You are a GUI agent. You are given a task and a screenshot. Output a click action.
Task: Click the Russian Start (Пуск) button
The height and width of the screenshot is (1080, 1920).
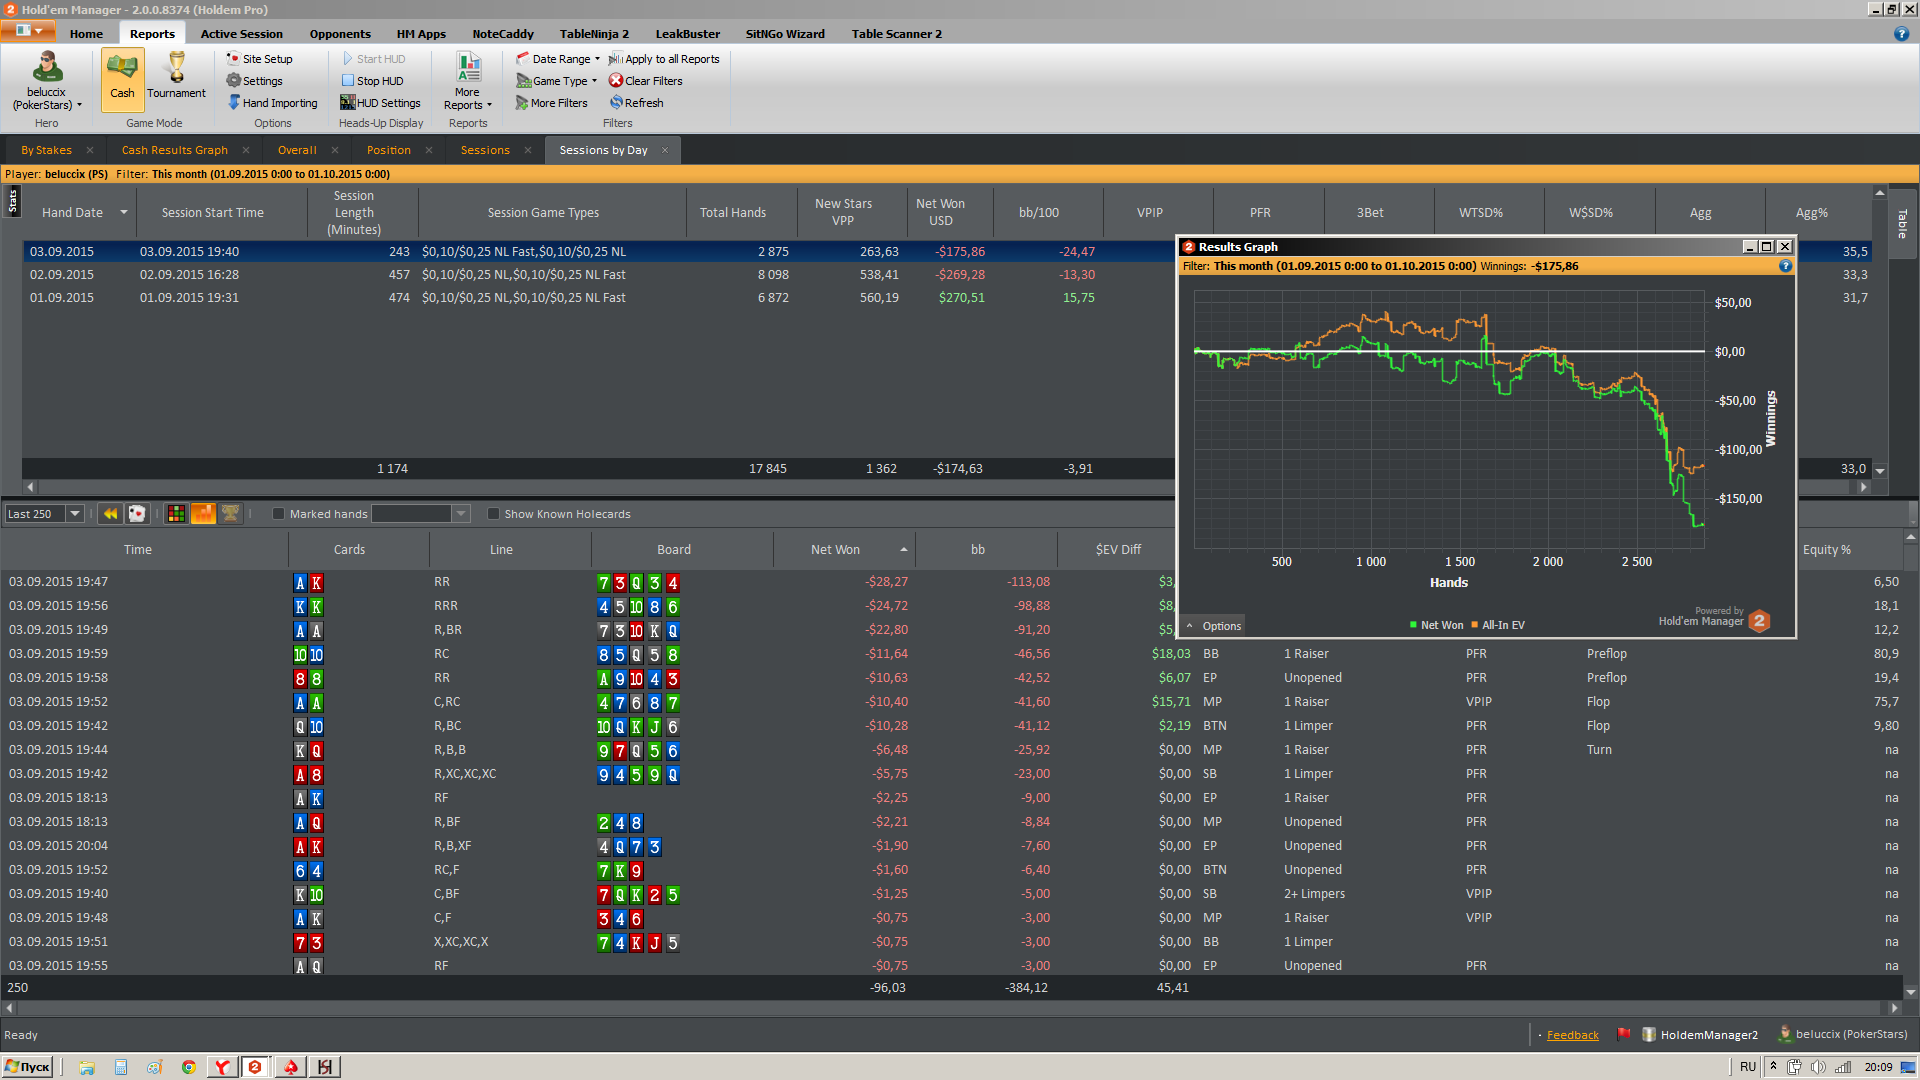(27, 1067)
